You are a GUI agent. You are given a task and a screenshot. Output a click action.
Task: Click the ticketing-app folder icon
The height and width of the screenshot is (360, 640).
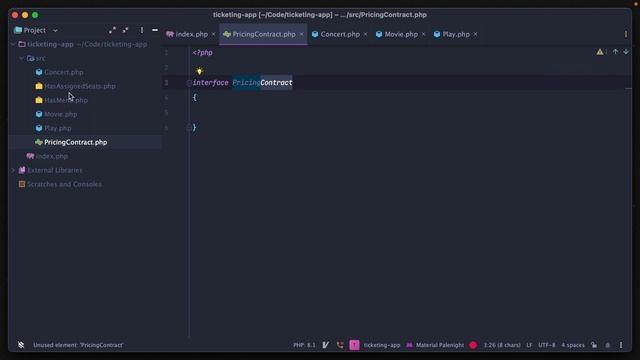[x=22, y=44]
